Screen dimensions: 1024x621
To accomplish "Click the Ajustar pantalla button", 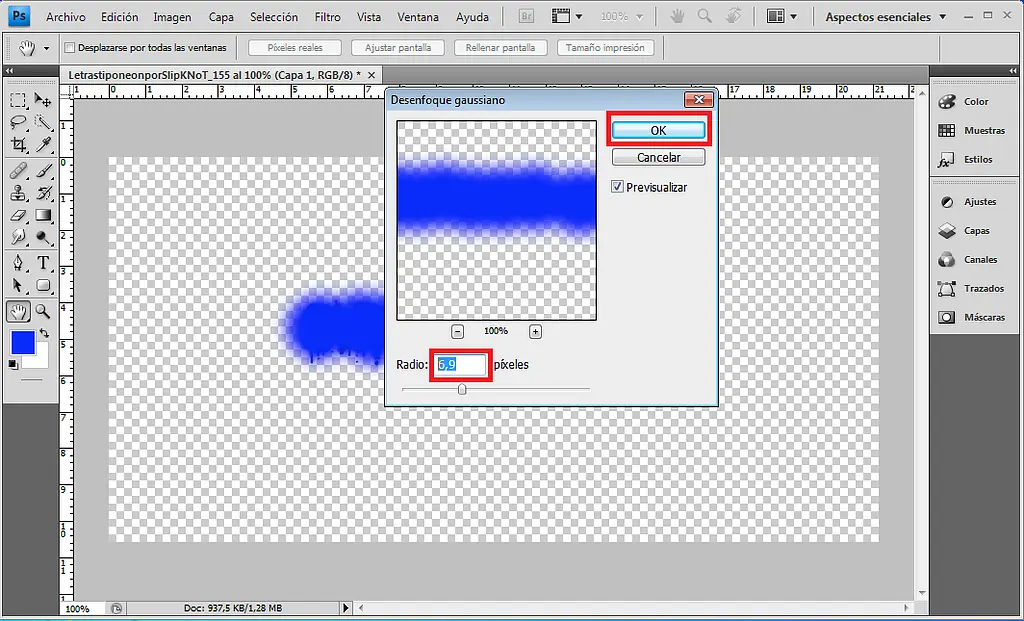I will (397, 47).
